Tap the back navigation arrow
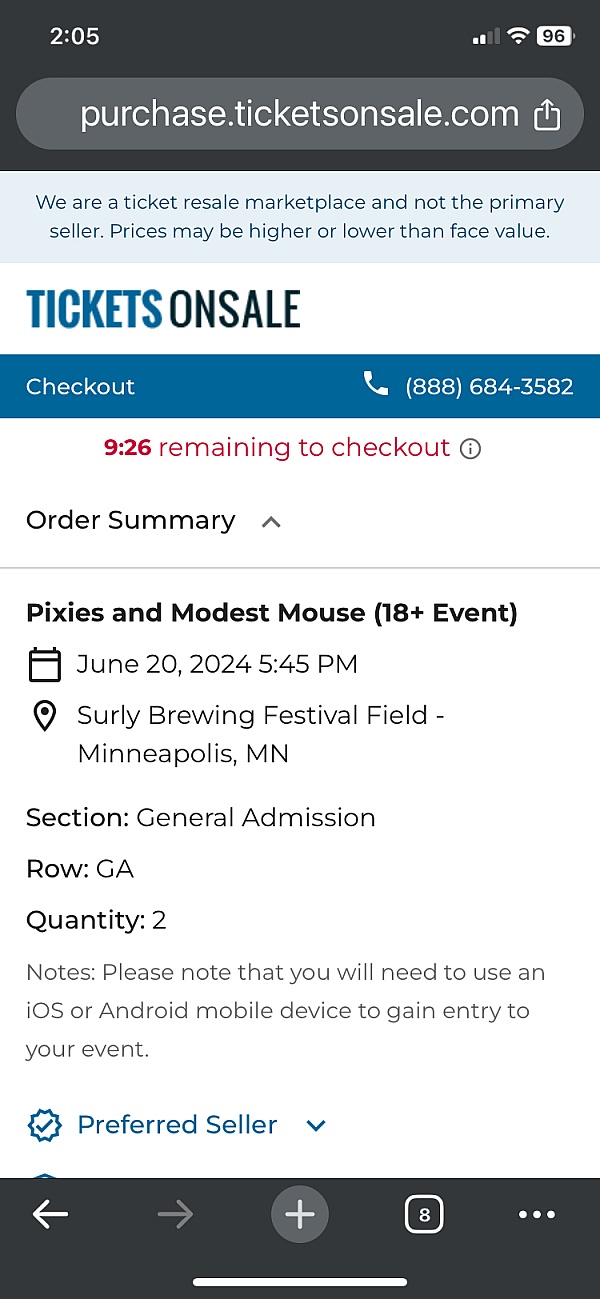The height and width of the screenshot is (1299, 600). (50, 1214)
